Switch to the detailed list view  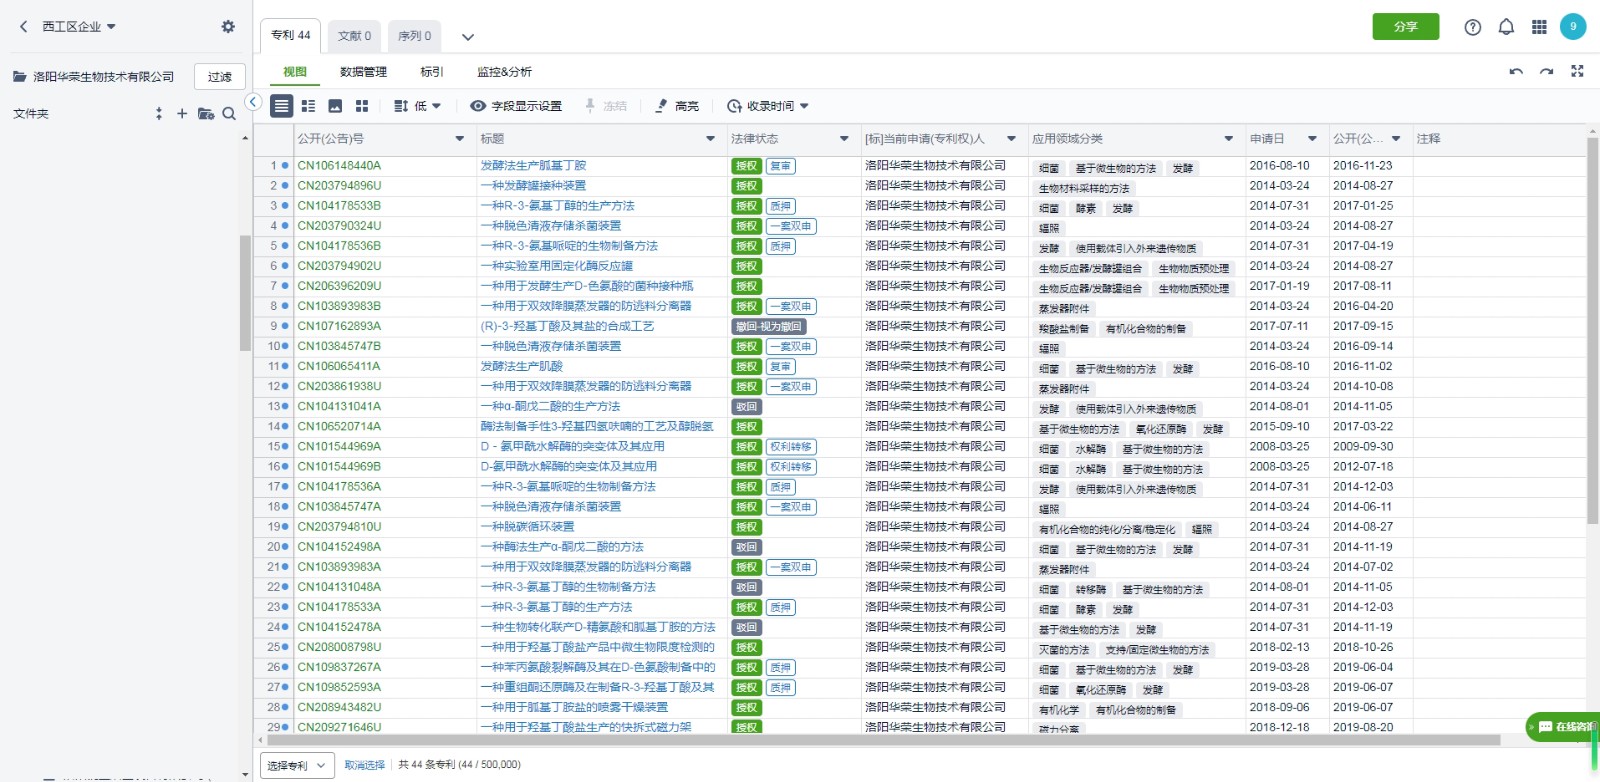click(x=308, y=106)
